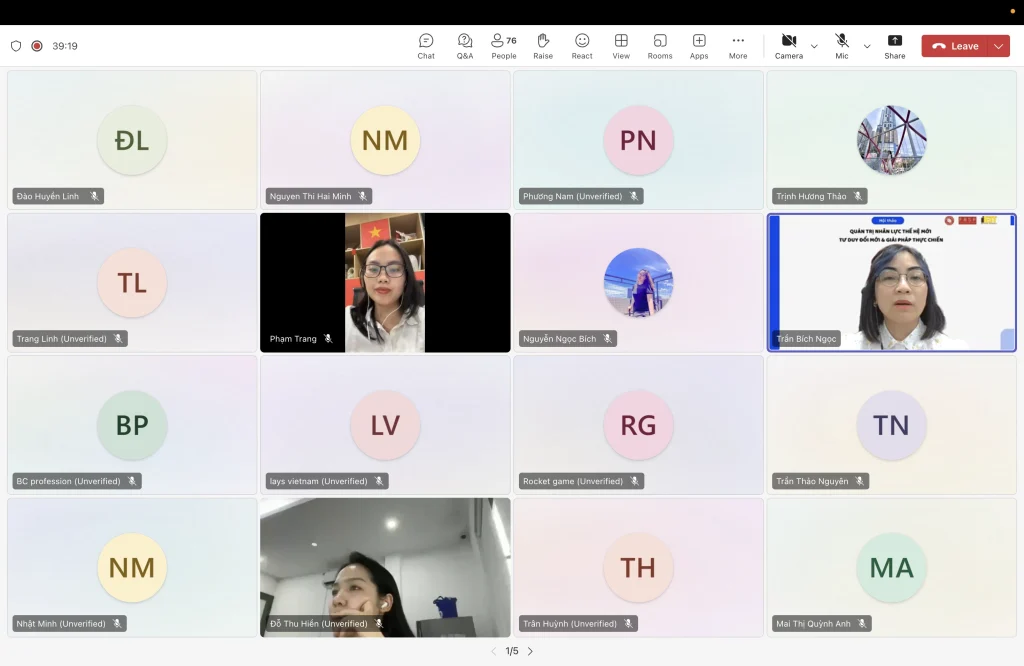This screenshot has width=1024, height=666.
Task: Click the recording indicator icon
Action: 37,46
